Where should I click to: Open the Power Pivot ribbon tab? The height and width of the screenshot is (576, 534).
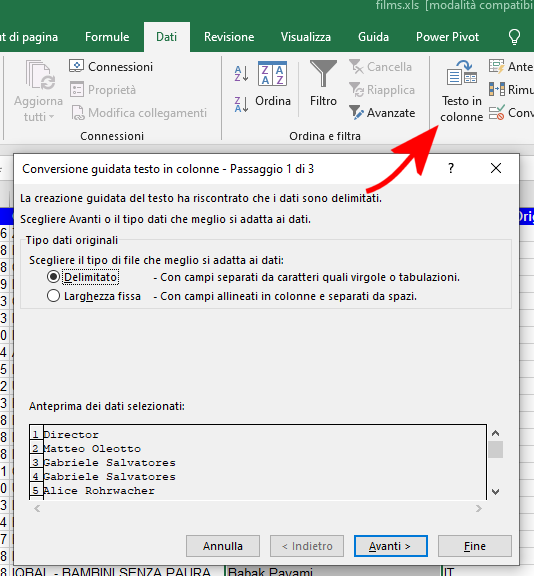pyautogui.click(x=447, y=37)
